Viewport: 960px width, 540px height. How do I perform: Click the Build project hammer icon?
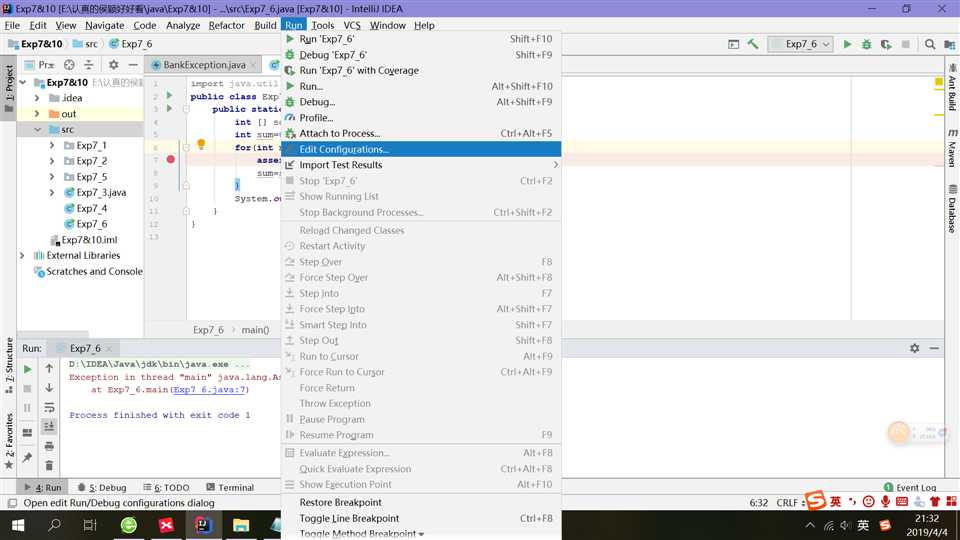click(752, 44)
